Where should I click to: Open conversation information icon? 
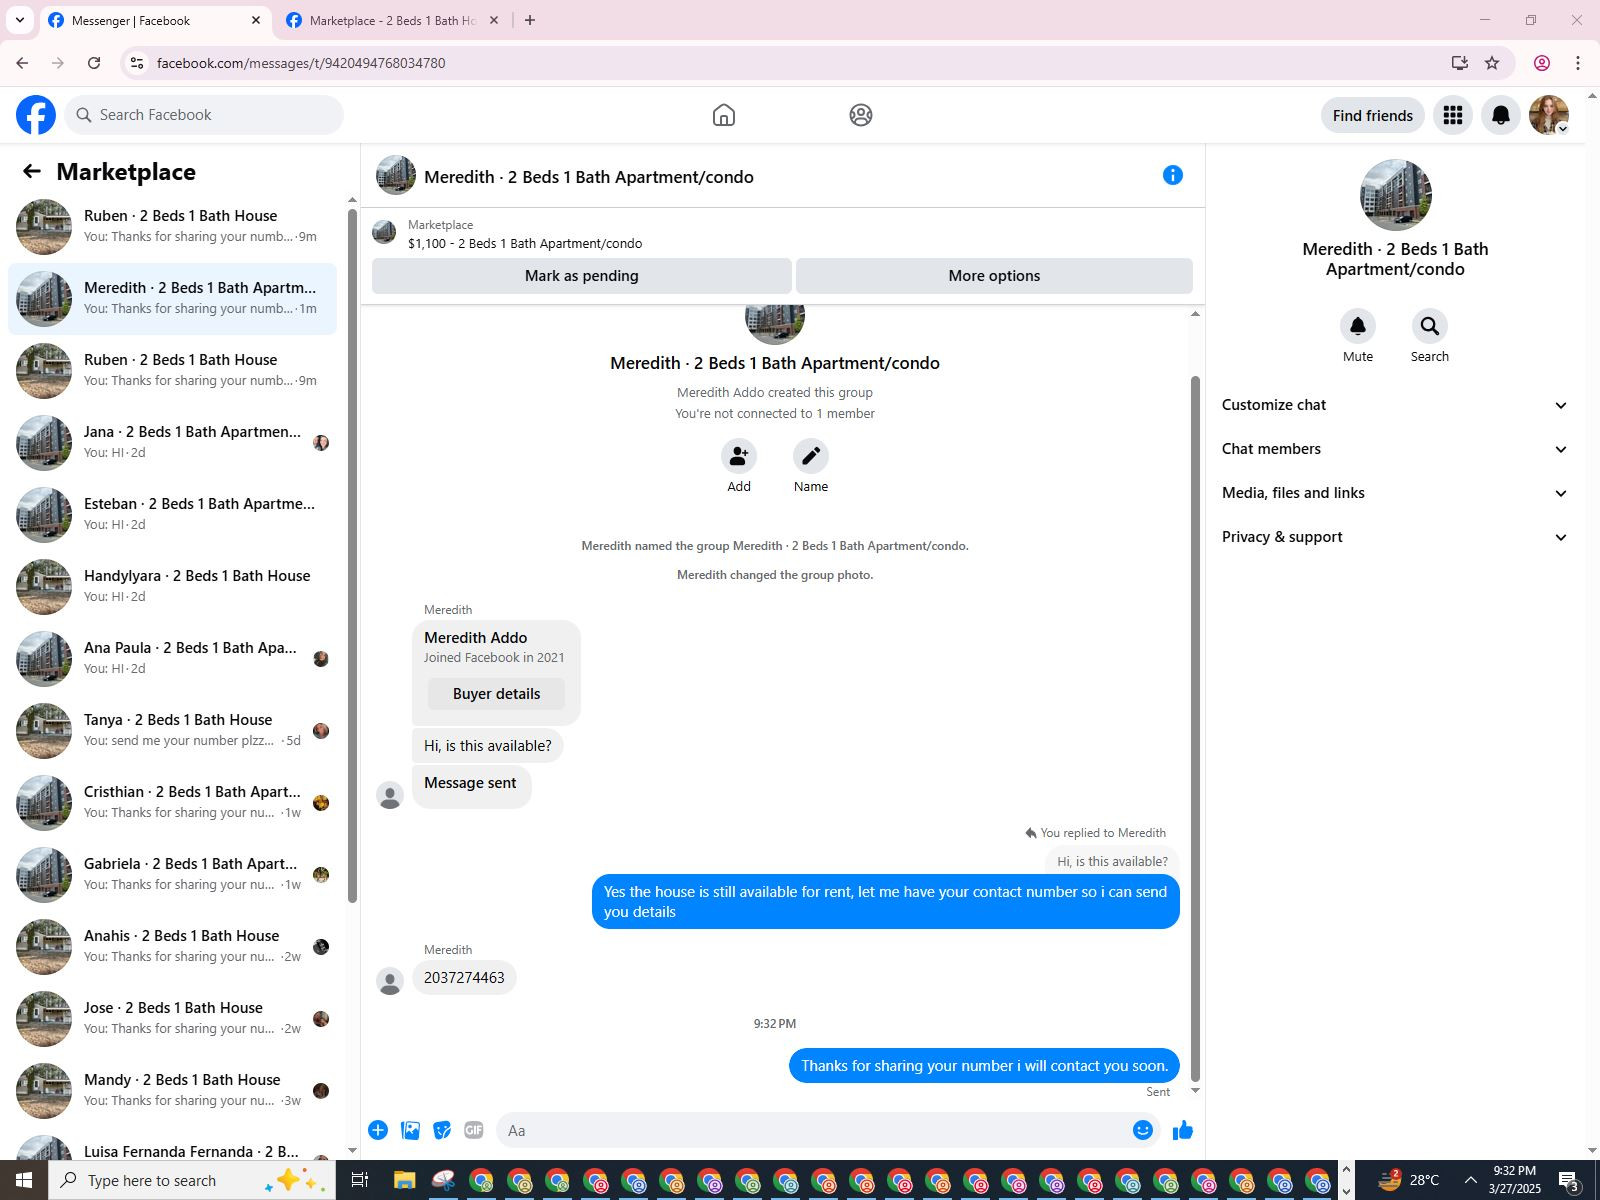1173,176
